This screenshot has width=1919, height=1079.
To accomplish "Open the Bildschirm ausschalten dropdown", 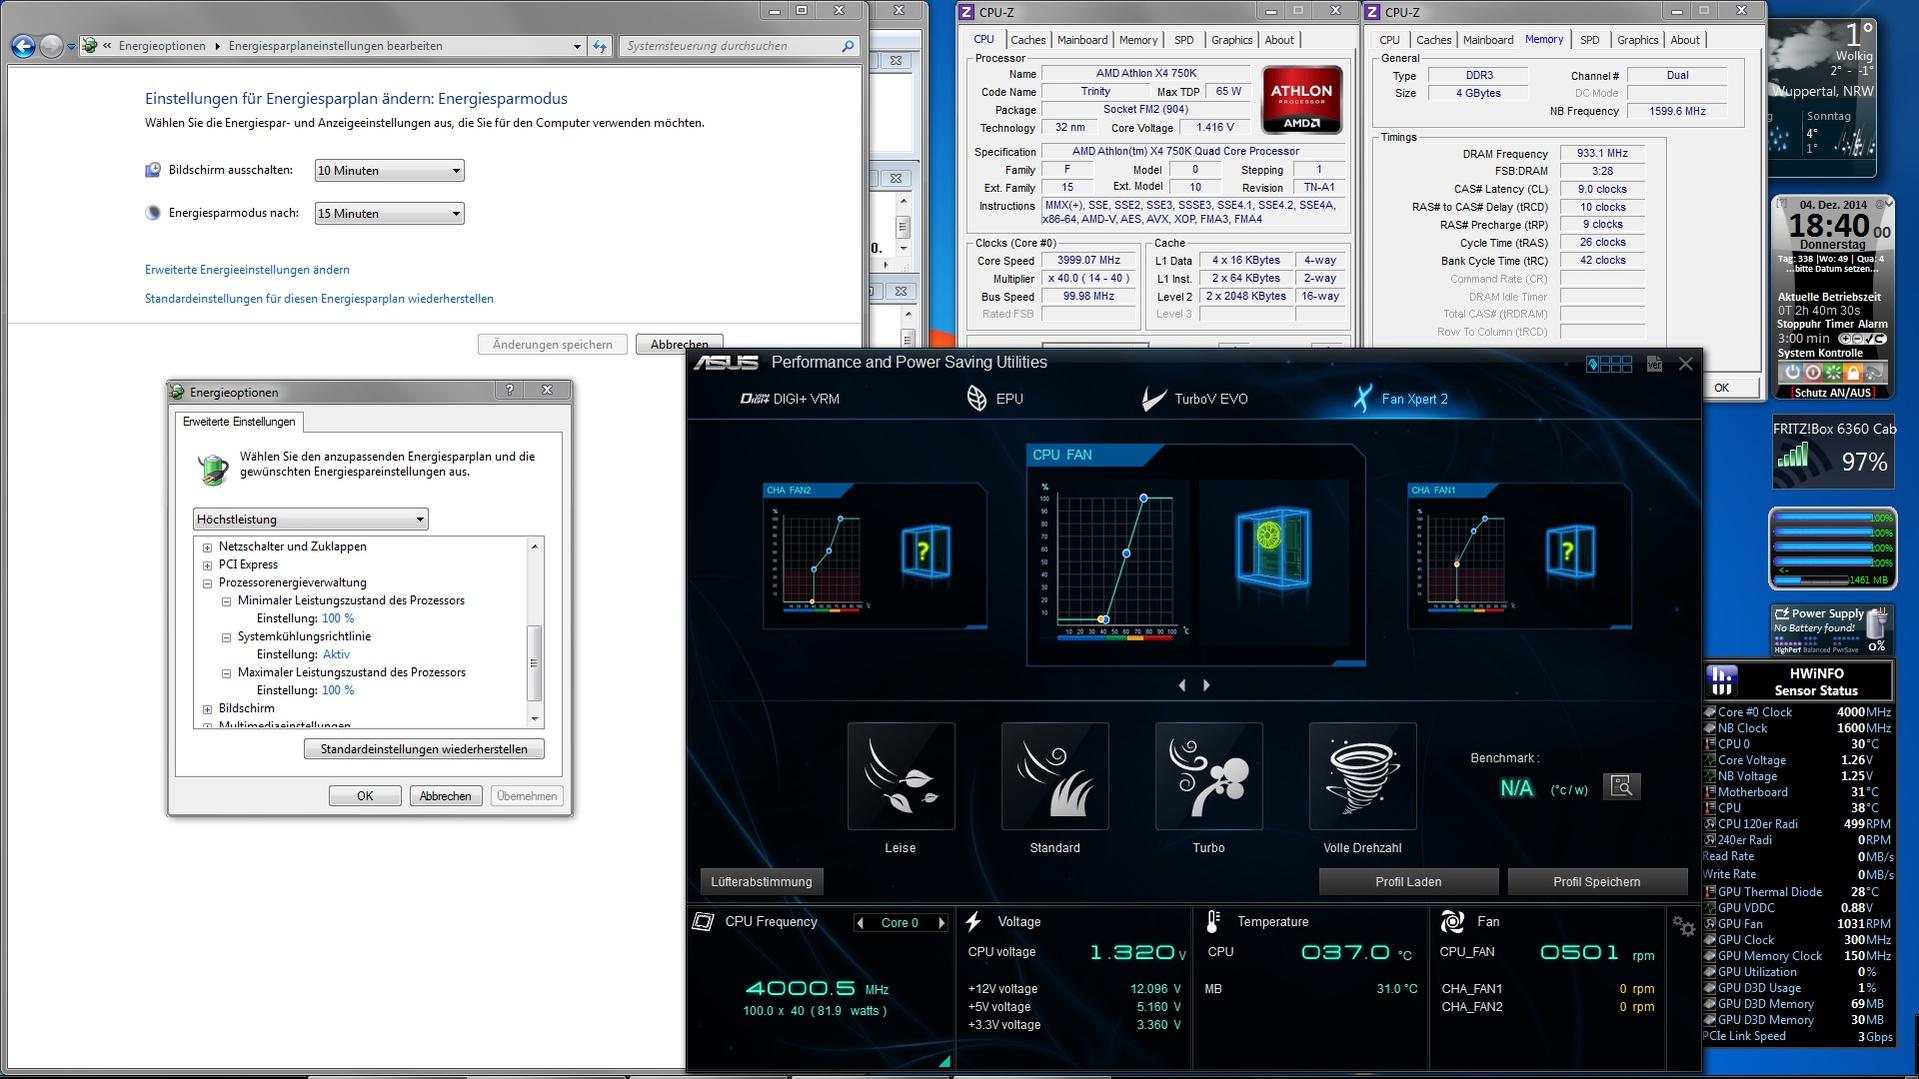I will (x=389, y=171).
